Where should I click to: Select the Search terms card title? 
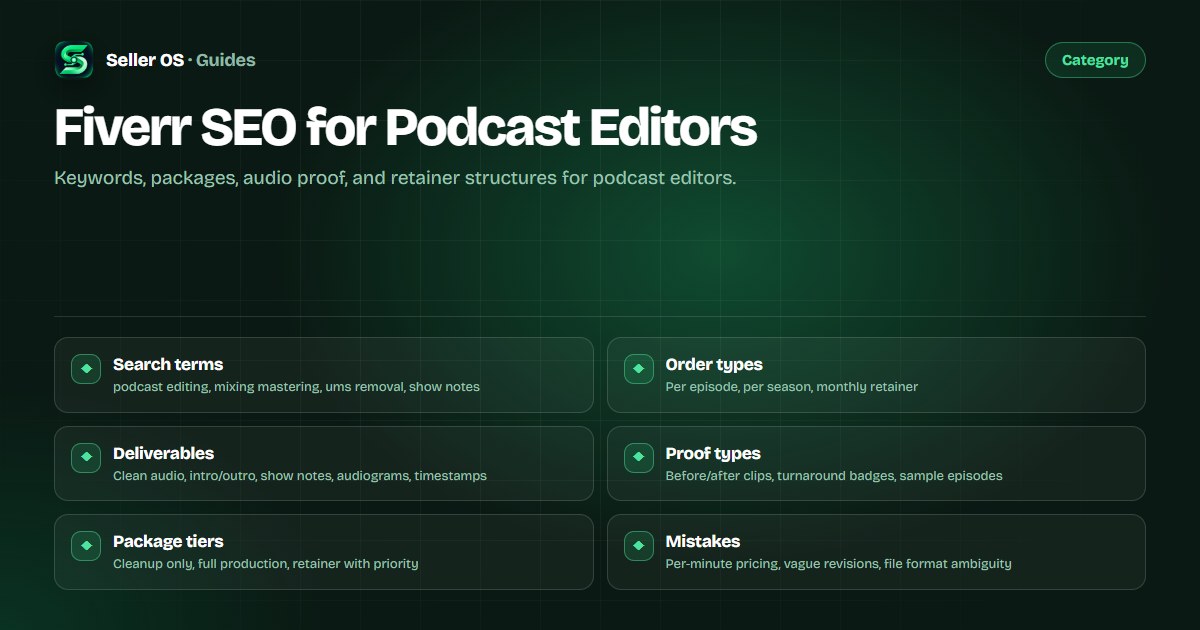pyautogui.click(x=168, y=364)
